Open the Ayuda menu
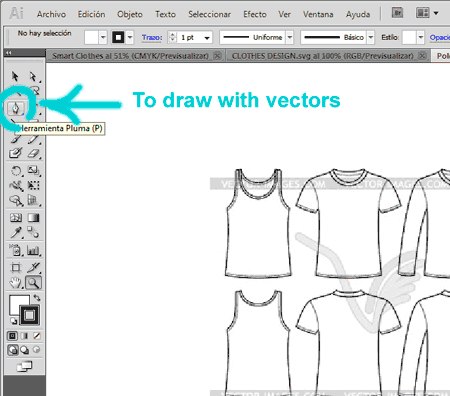The width and height of the screenshot is (450, 396). (x=358, y=15)
